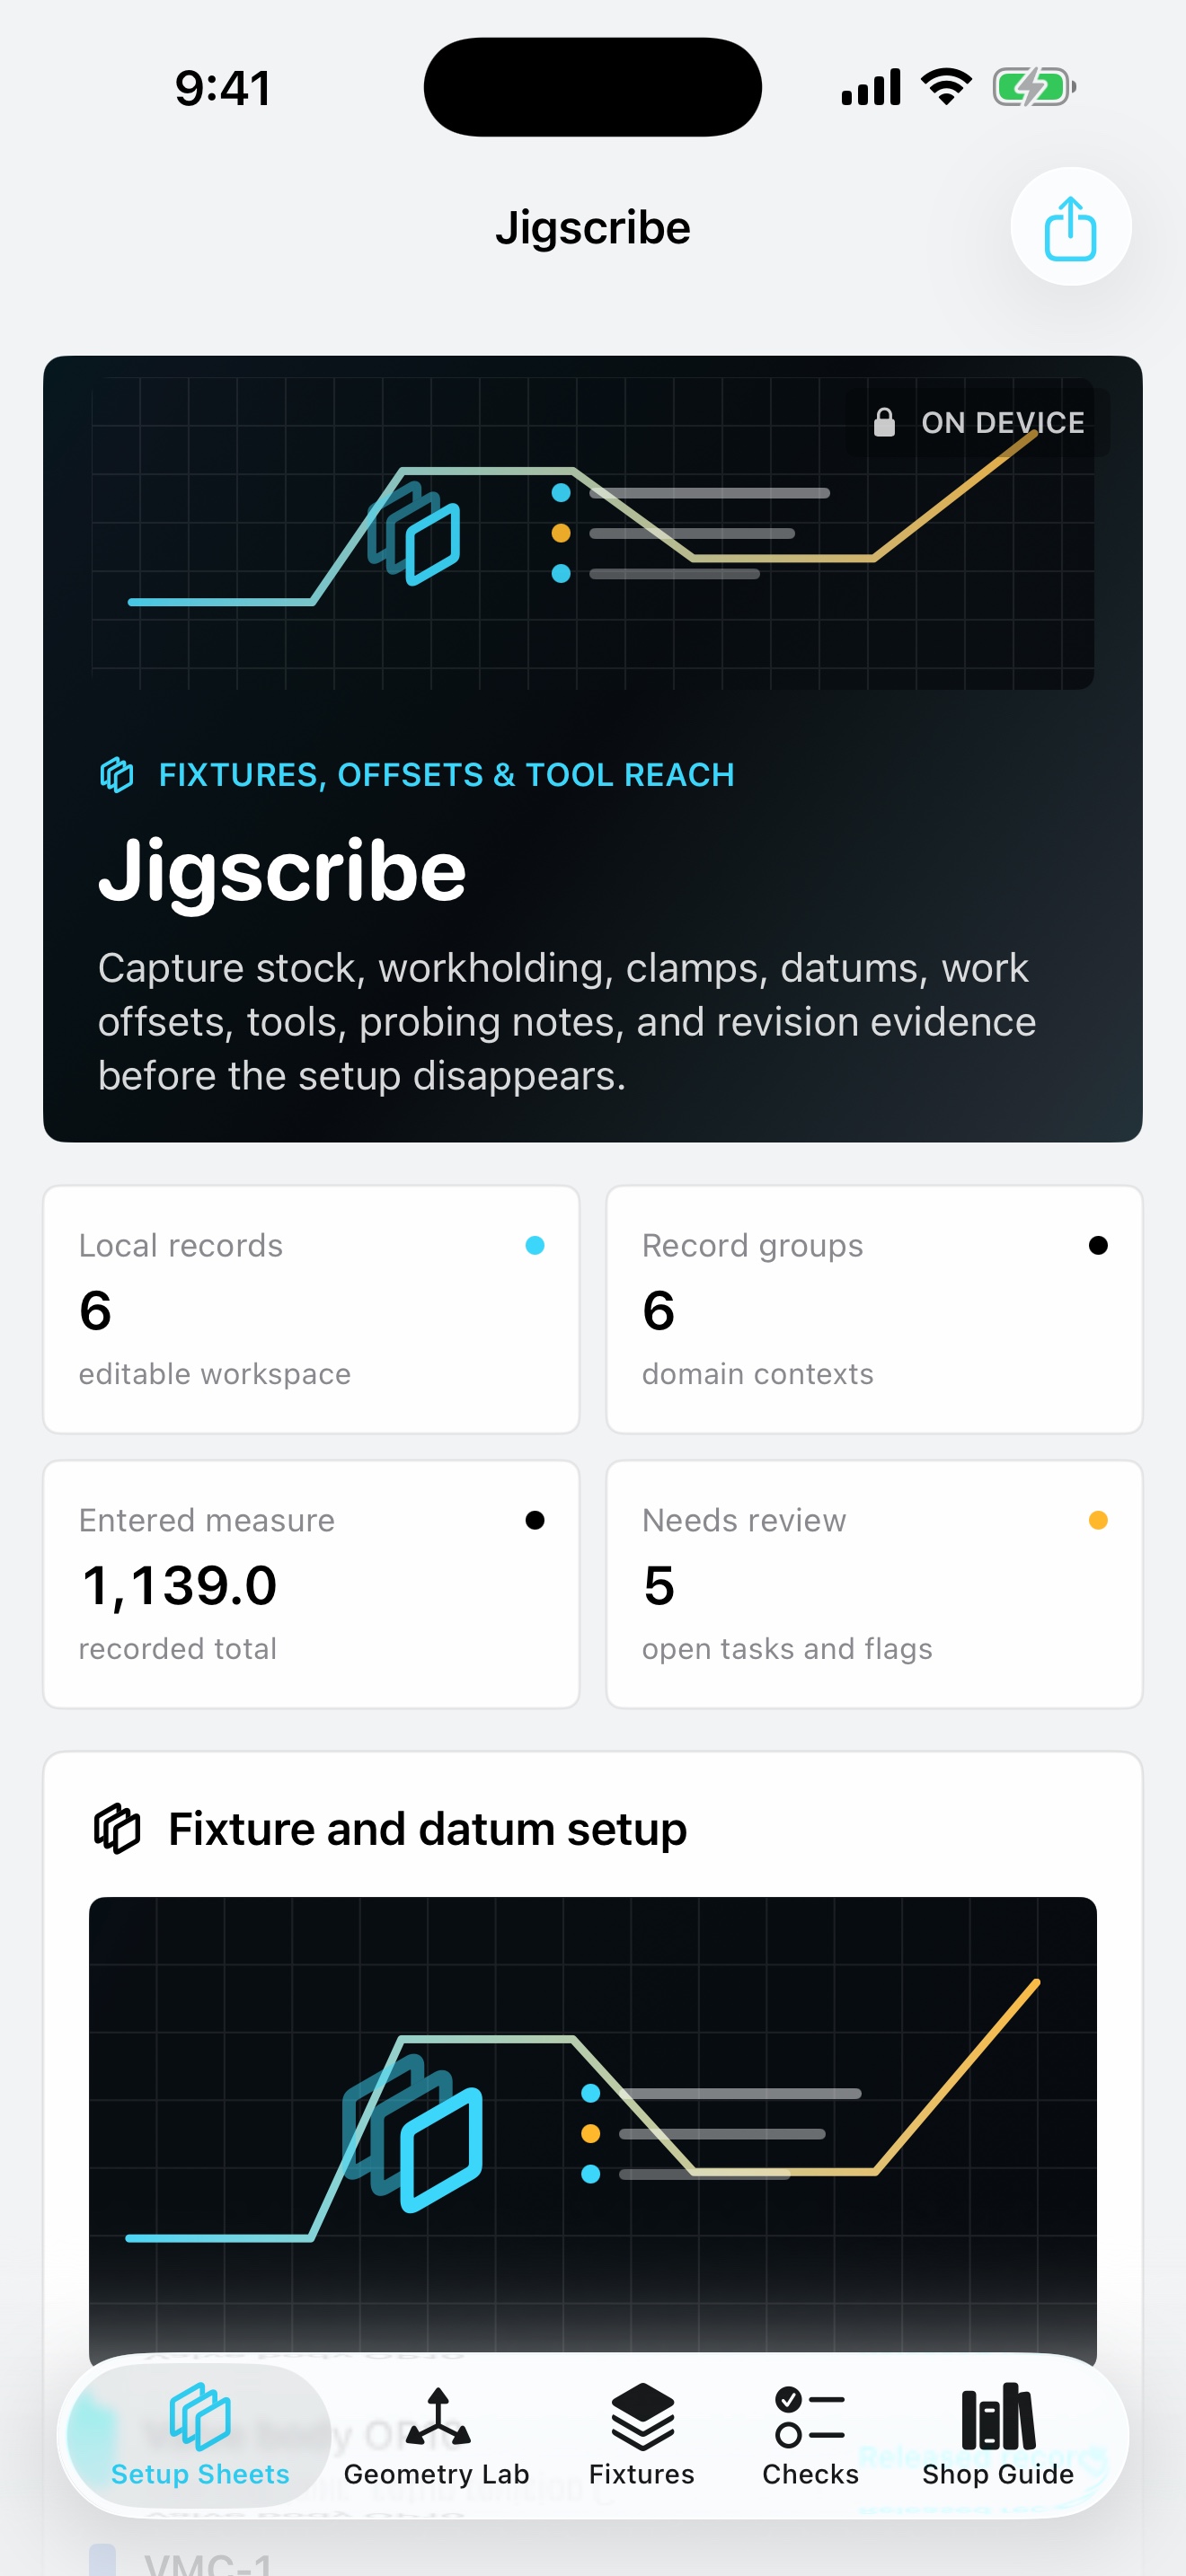Screen dimensions: 1186x2576
Task: Open the Shop Guide tab
Action: click(x=998, y=2434)
